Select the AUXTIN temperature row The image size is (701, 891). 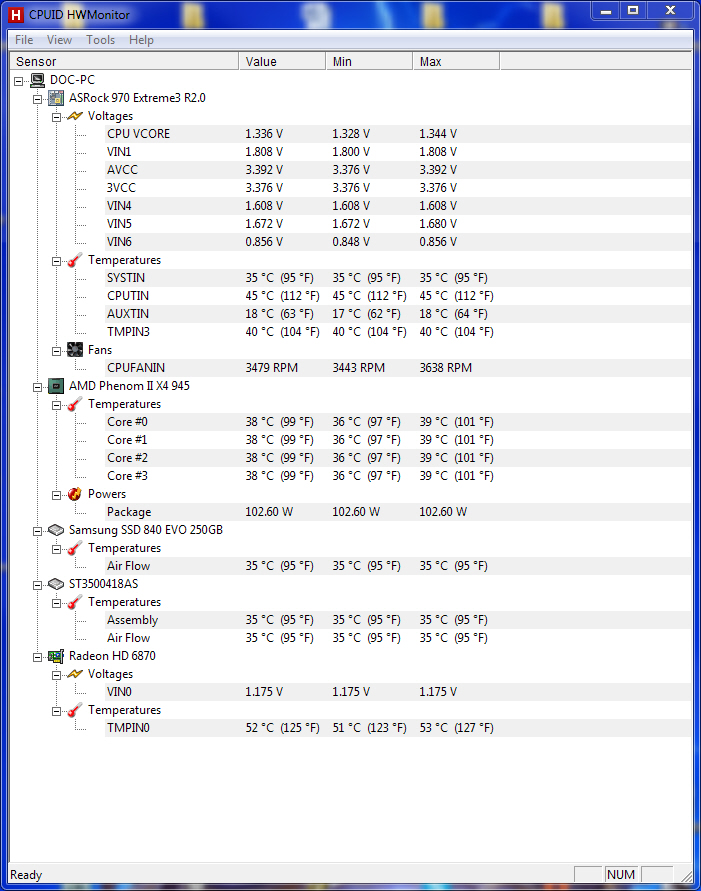(x=398, y=314)
